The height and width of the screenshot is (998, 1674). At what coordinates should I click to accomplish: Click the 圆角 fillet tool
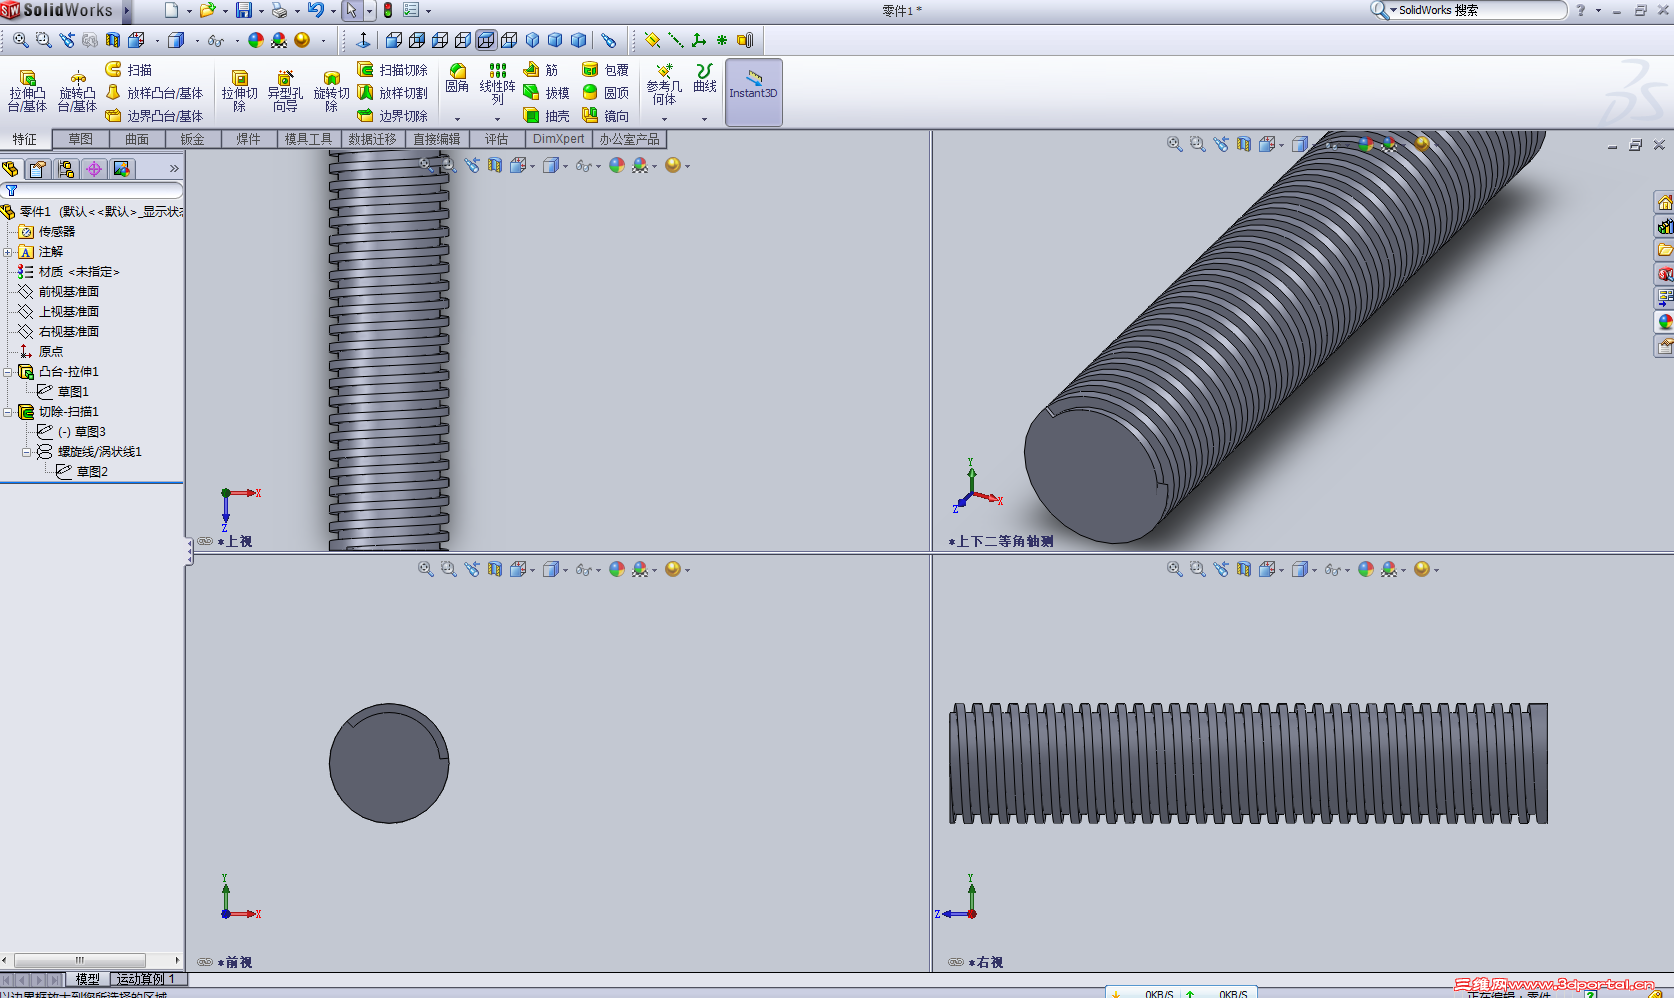(x=457, y=78)
